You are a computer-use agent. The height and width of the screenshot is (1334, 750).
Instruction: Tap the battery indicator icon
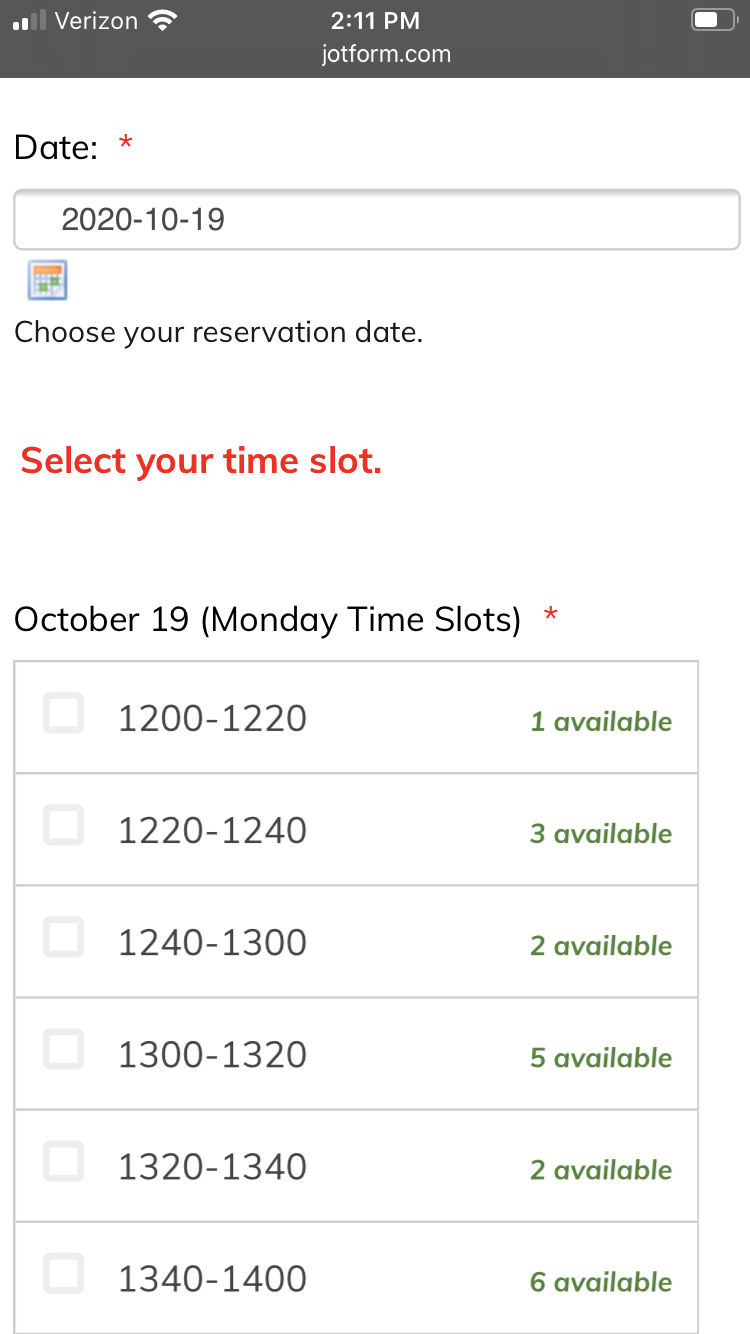tap(712, 21)
